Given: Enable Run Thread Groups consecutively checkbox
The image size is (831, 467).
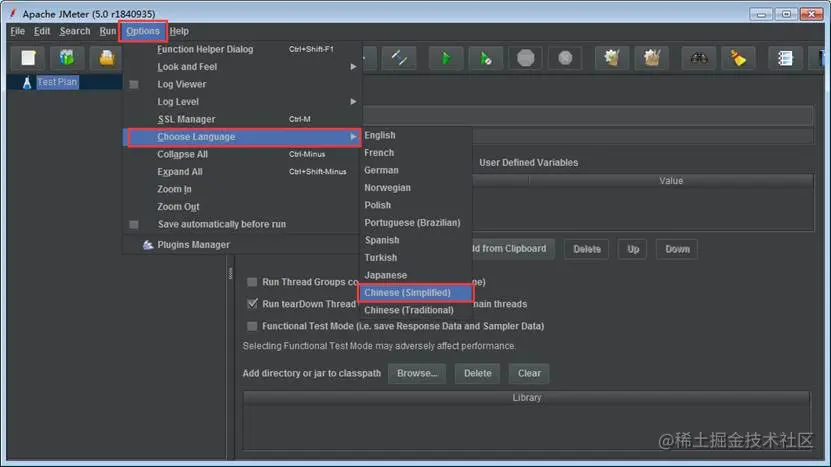Looking at the screenshot, I should (252, 282).
